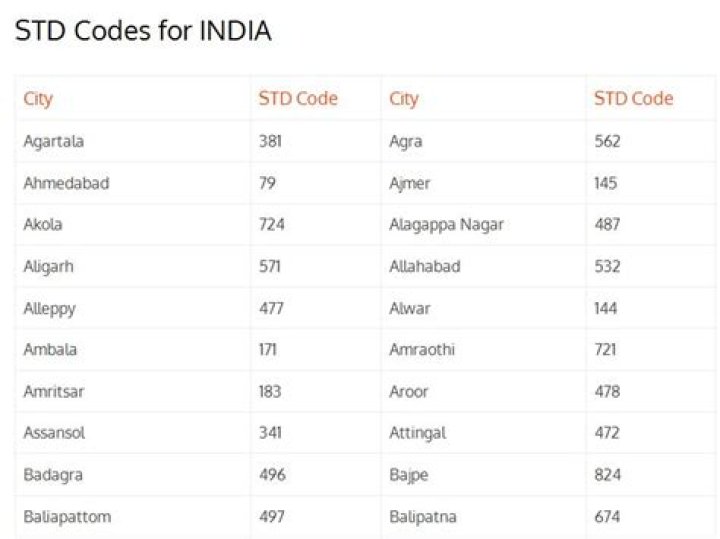Viewport: 720px width, 539px height.
Task: Click the right 'STD Code' column header
Action: click(x=633, y=99)
